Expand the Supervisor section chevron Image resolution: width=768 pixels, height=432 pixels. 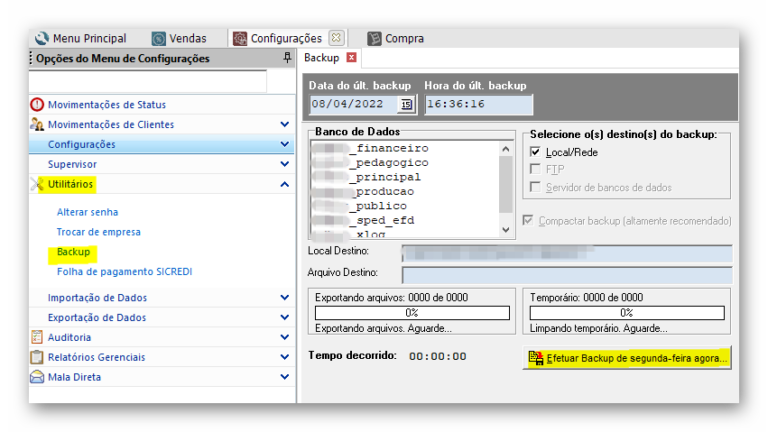(x=284, y=164)
